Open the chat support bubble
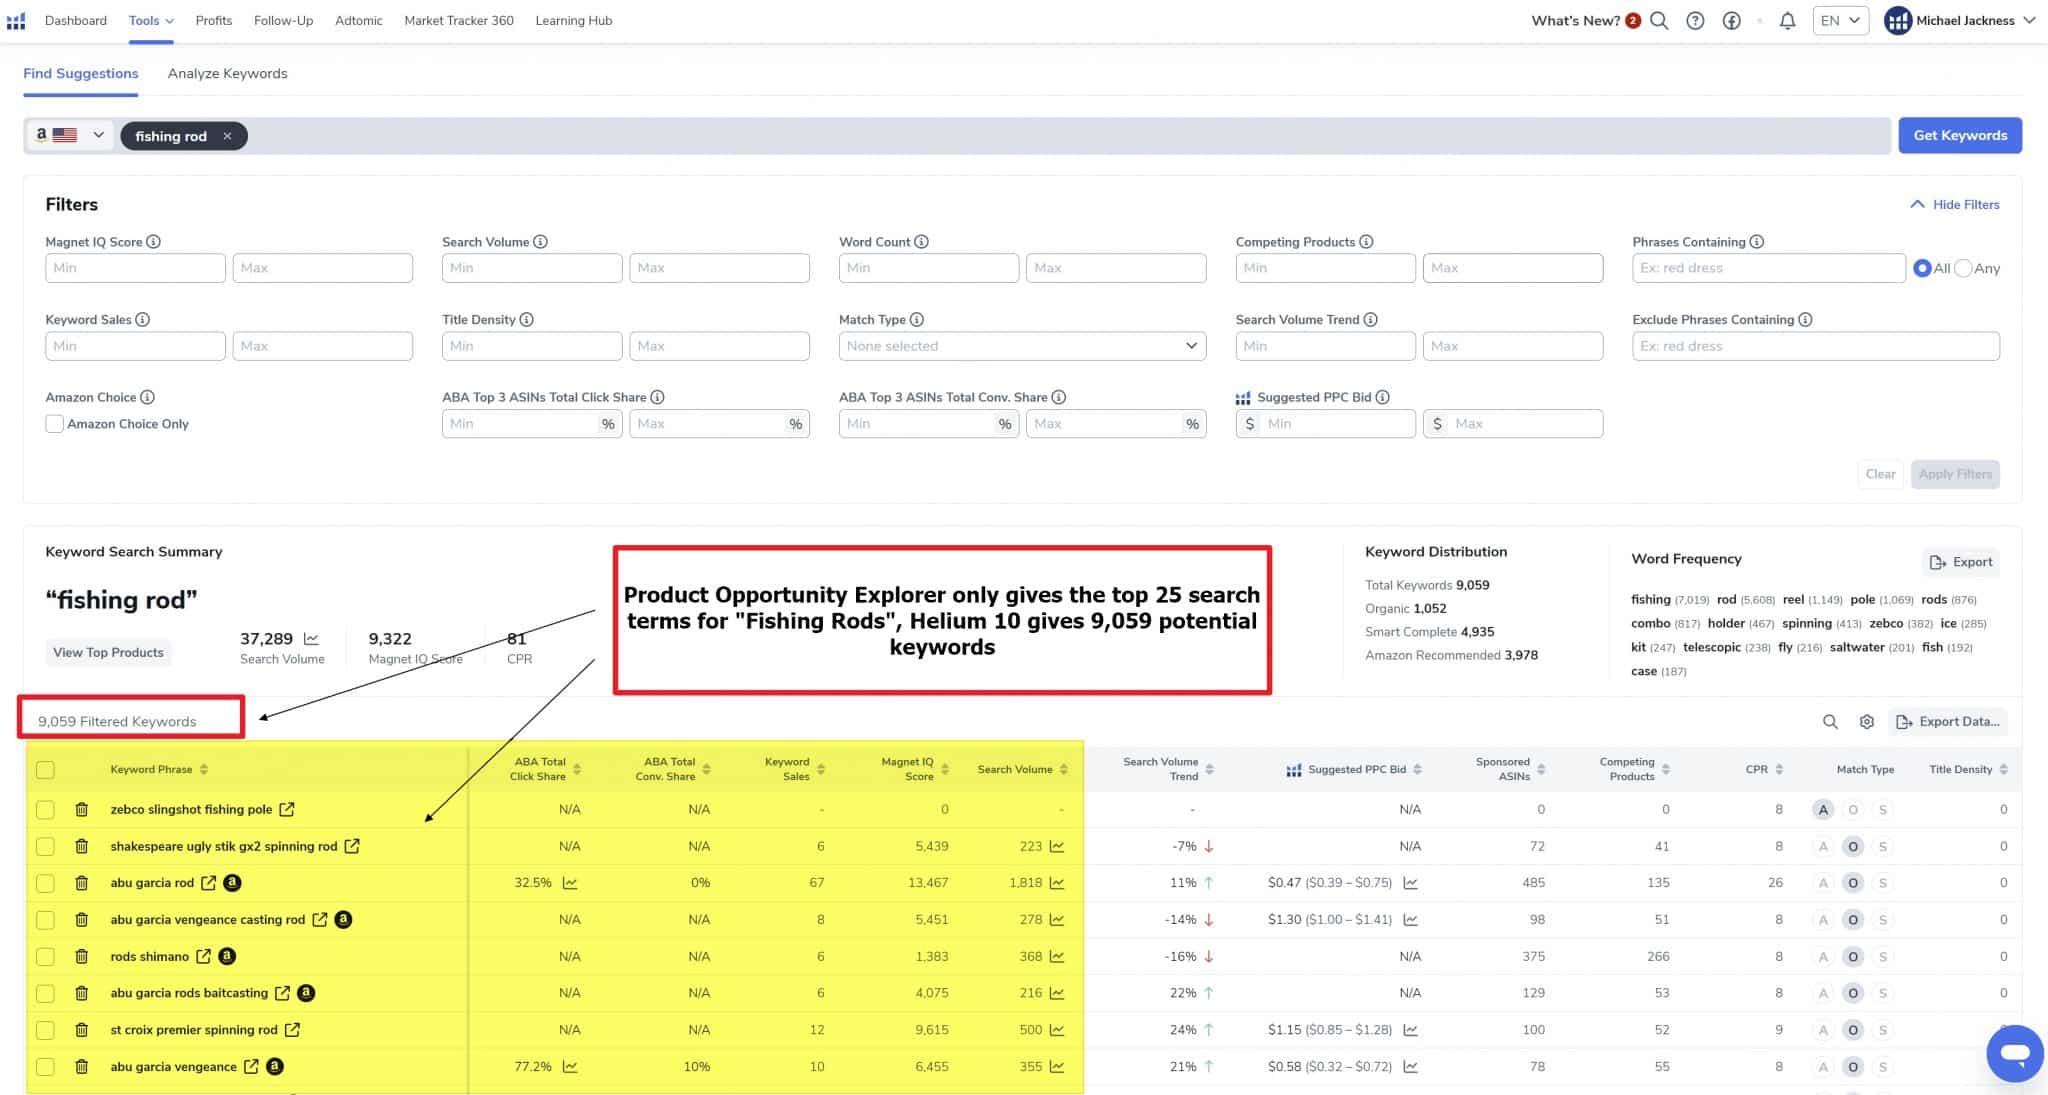 [2014, 1053]
